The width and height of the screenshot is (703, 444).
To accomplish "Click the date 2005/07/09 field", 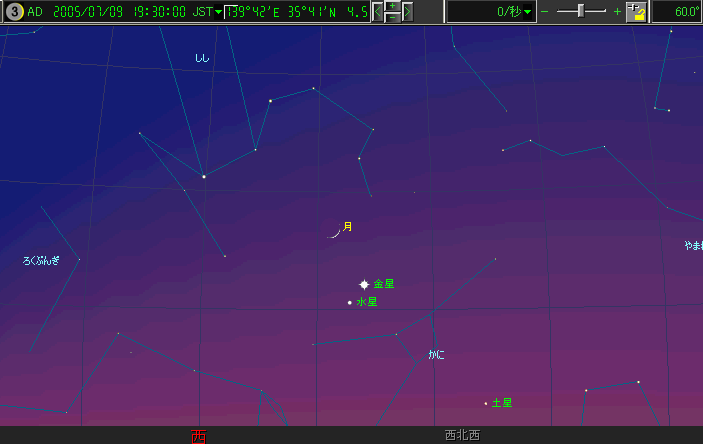I will [87, 12].
